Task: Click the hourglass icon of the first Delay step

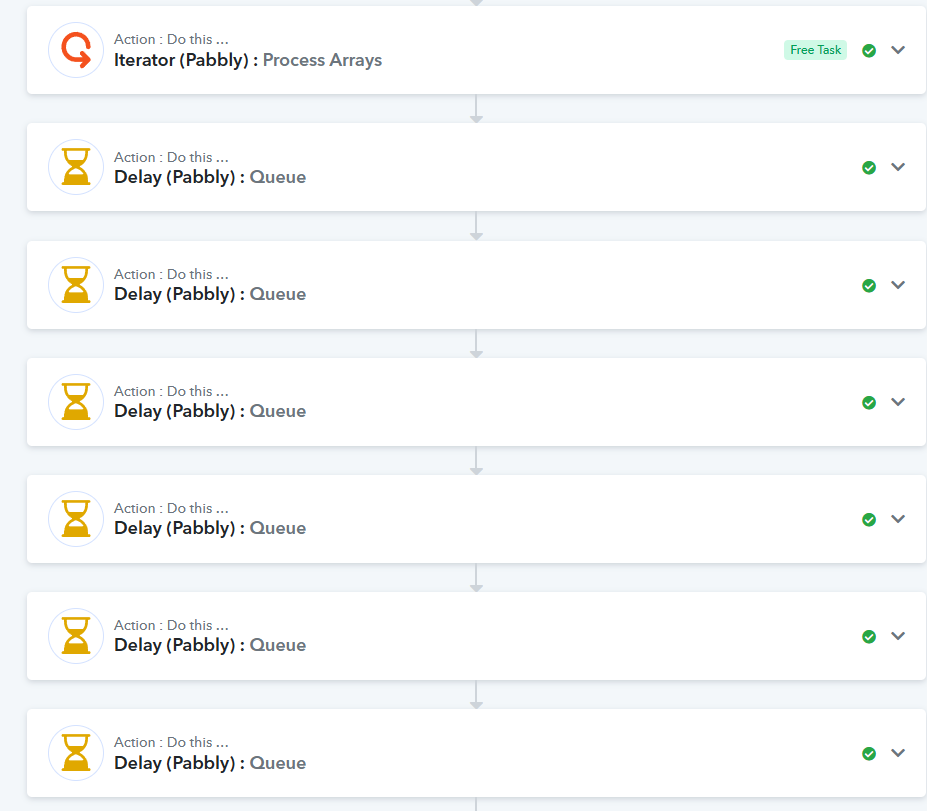Action: [x=76, y=167]
